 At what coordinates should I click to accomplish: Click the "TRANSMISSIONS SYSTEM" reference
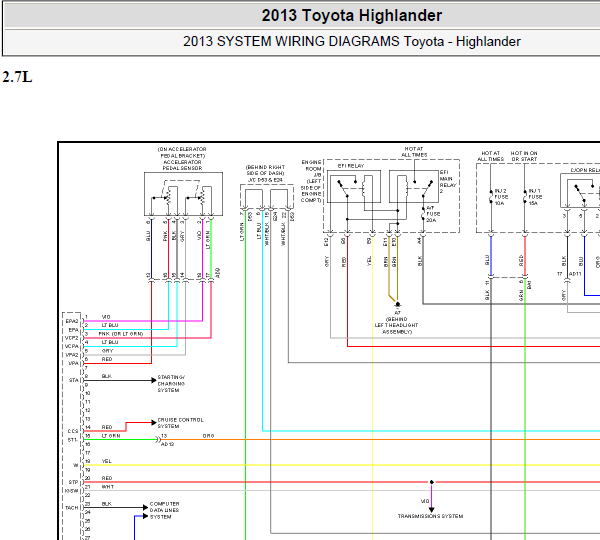(x=430, y=516)
